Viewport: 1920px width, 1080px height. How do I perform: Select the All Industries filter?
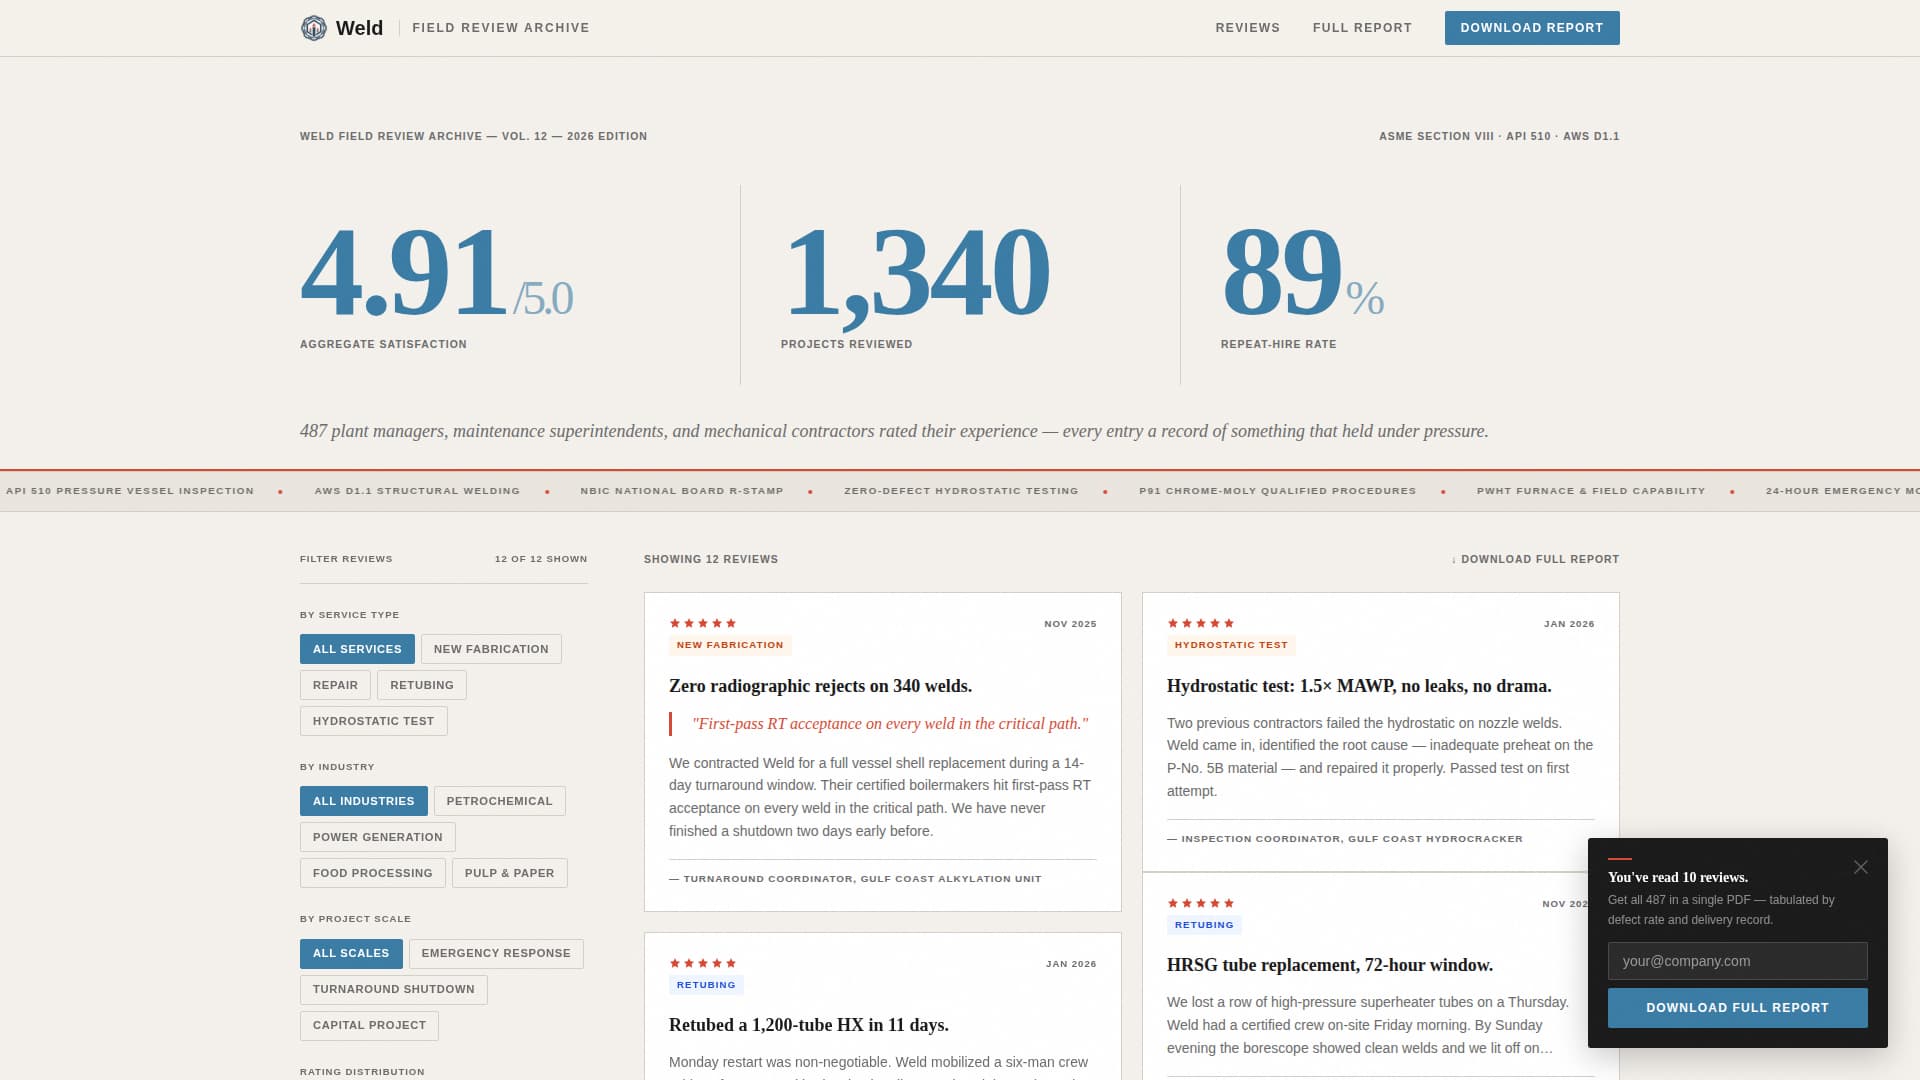(363, 801)
